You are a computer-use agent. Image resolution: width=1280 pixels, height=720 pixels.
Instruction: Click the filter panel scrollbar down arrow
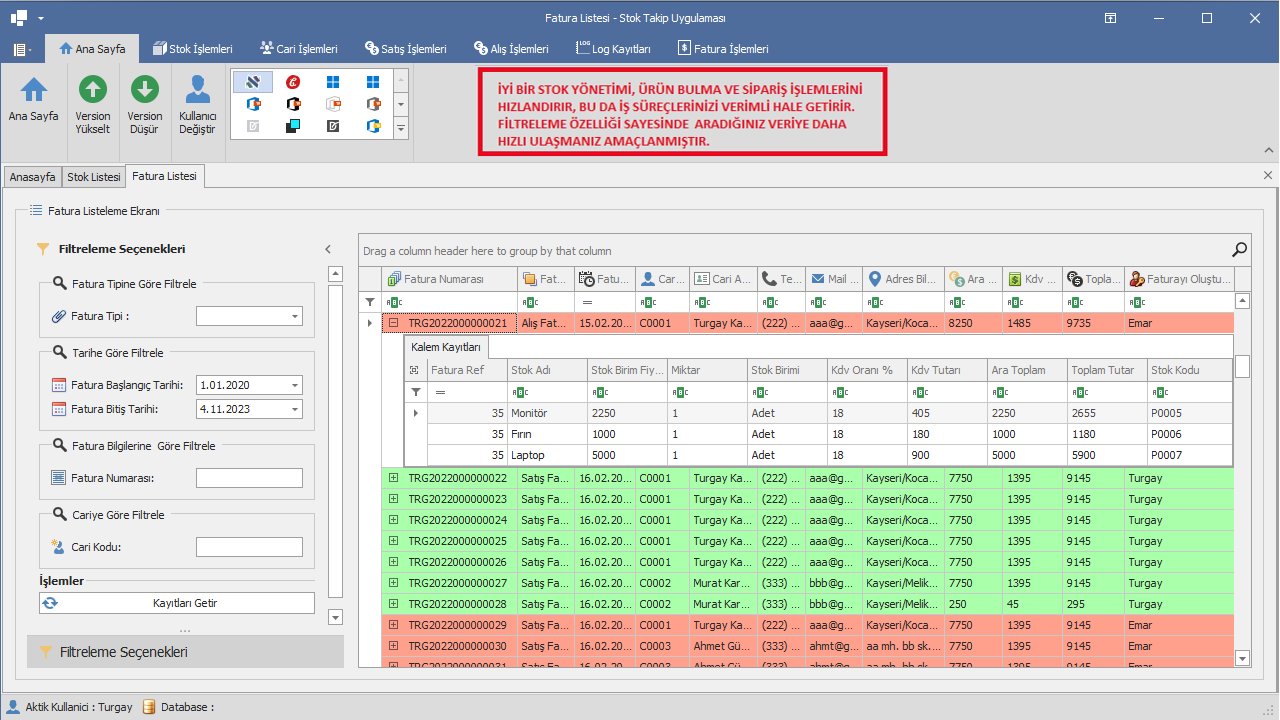coord(335,617)
